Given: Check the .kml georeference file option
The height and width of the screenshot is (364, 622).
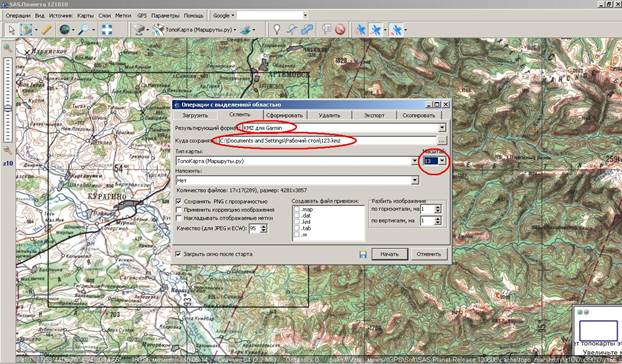Looking at the screenshot, I should pos(297,222).
